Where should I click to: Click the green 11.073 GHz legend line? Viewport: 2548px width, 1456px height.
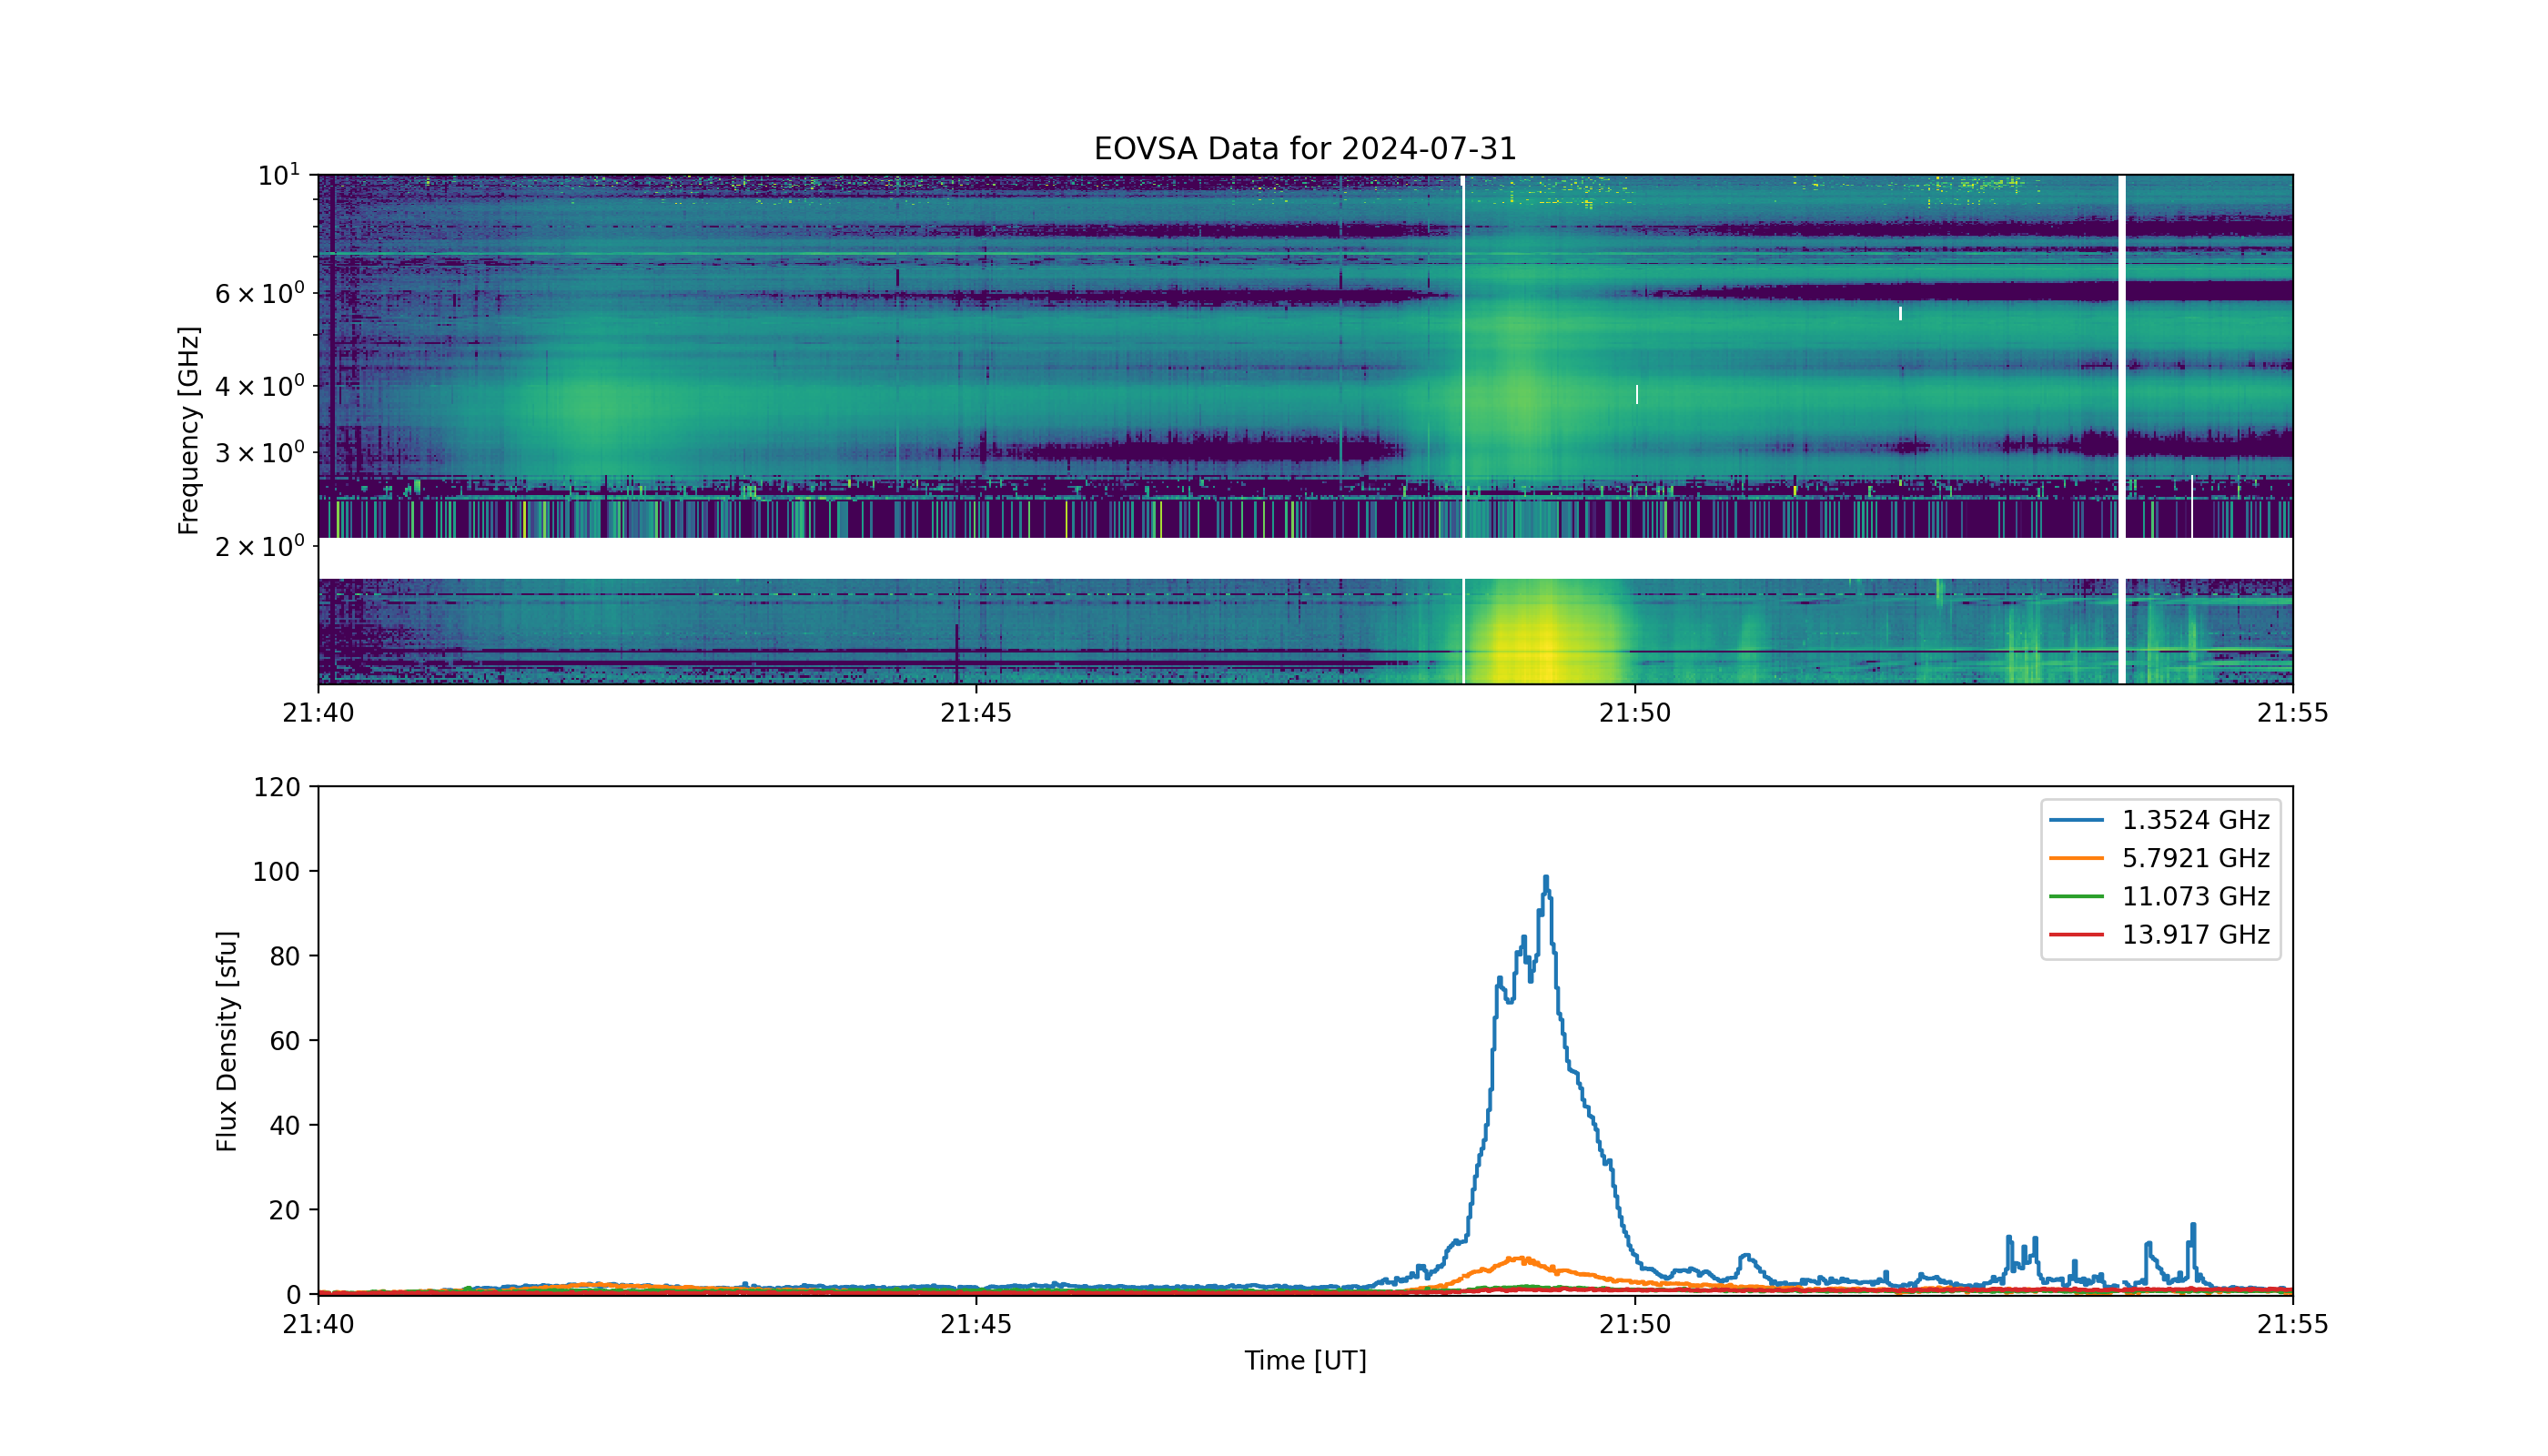coord(2076,896)
